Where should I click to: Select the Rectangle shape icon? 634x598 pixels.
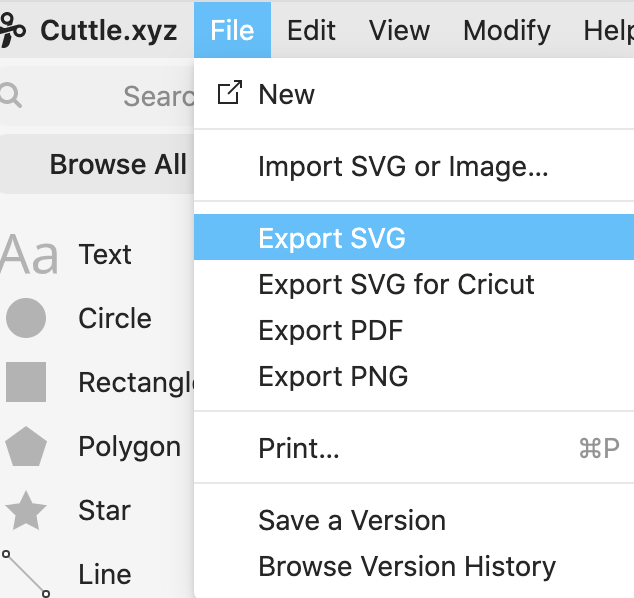tap(26, 382)
